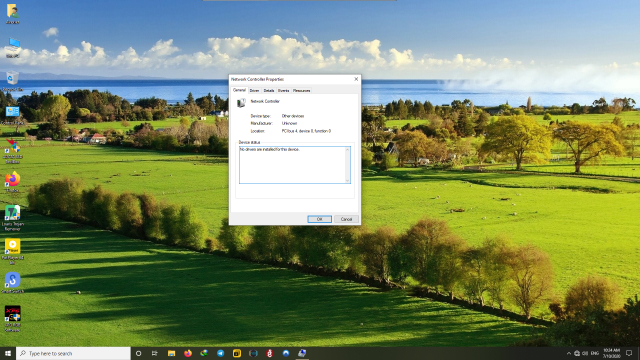Open the red taskbar app icon
The image size is (640, 360).
(269, 353)
